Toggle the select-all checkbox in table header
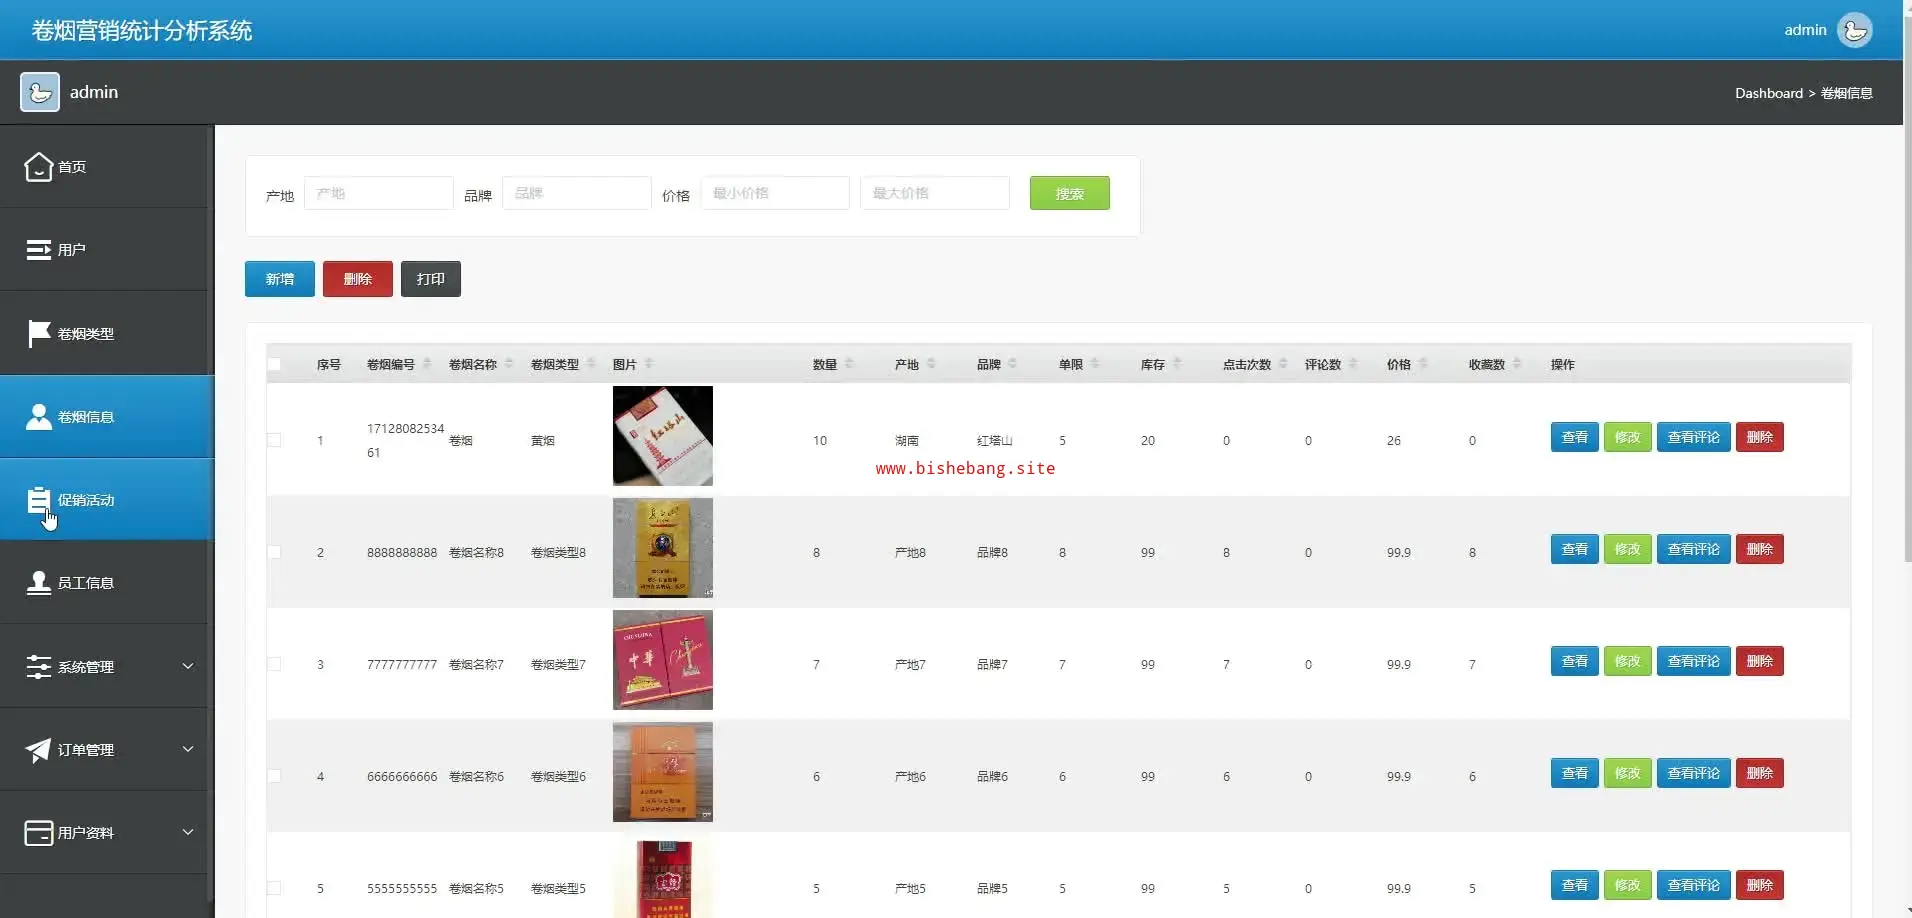 click(274, 364)
